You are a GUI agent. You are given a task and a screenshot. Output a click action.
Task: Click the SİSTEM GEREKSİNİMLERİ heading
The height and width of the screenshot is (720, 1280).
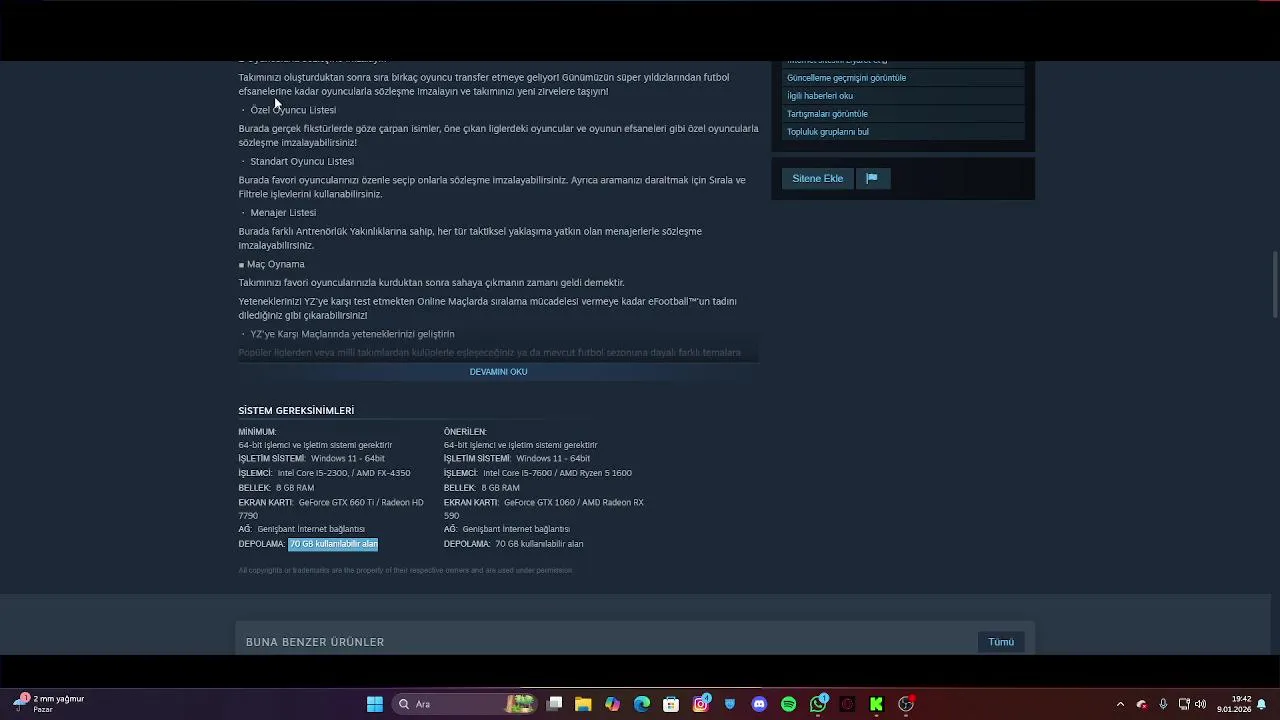296,411
